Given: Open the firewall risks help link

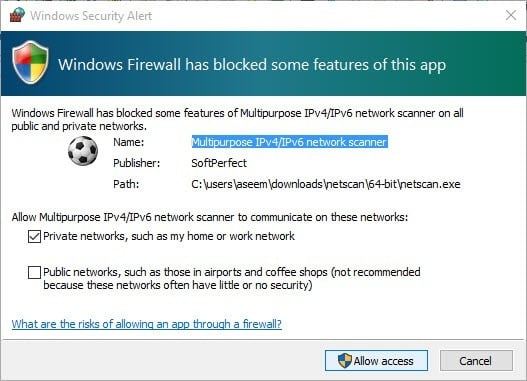Looking at the screenshot, I should 147,324.
